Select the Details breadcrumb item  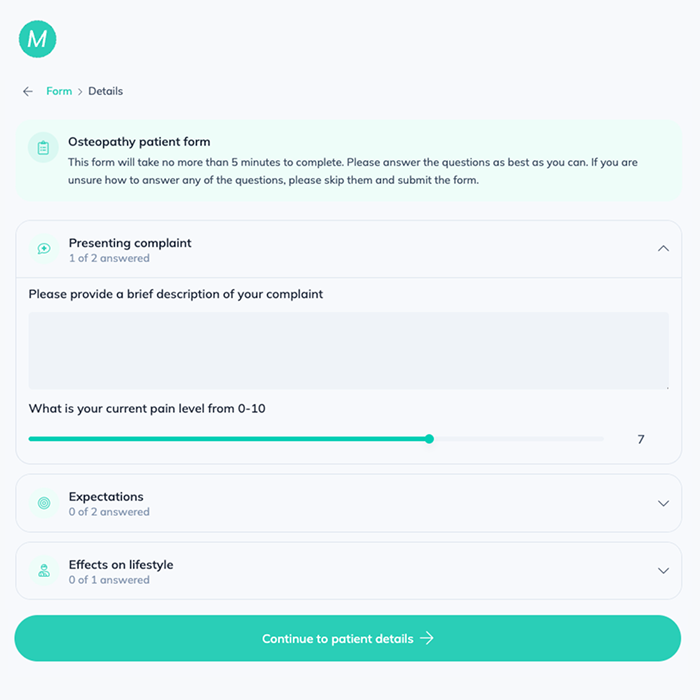(105, 91)
